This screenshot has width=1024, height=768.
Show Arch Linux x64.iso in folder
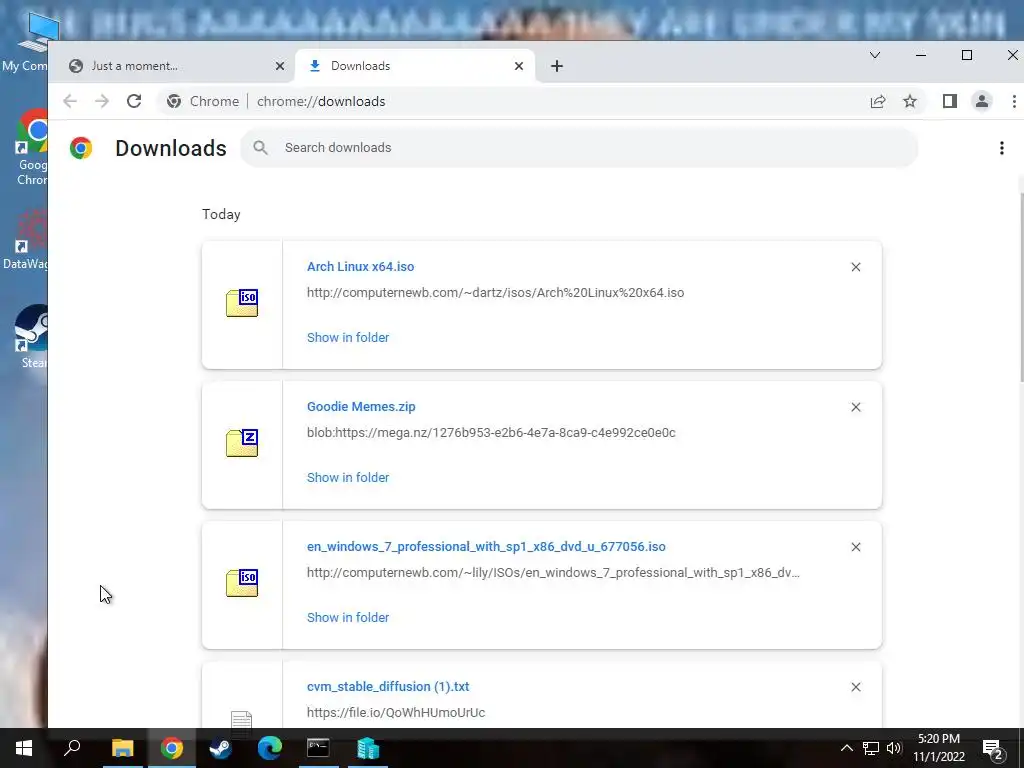point(348,338)
